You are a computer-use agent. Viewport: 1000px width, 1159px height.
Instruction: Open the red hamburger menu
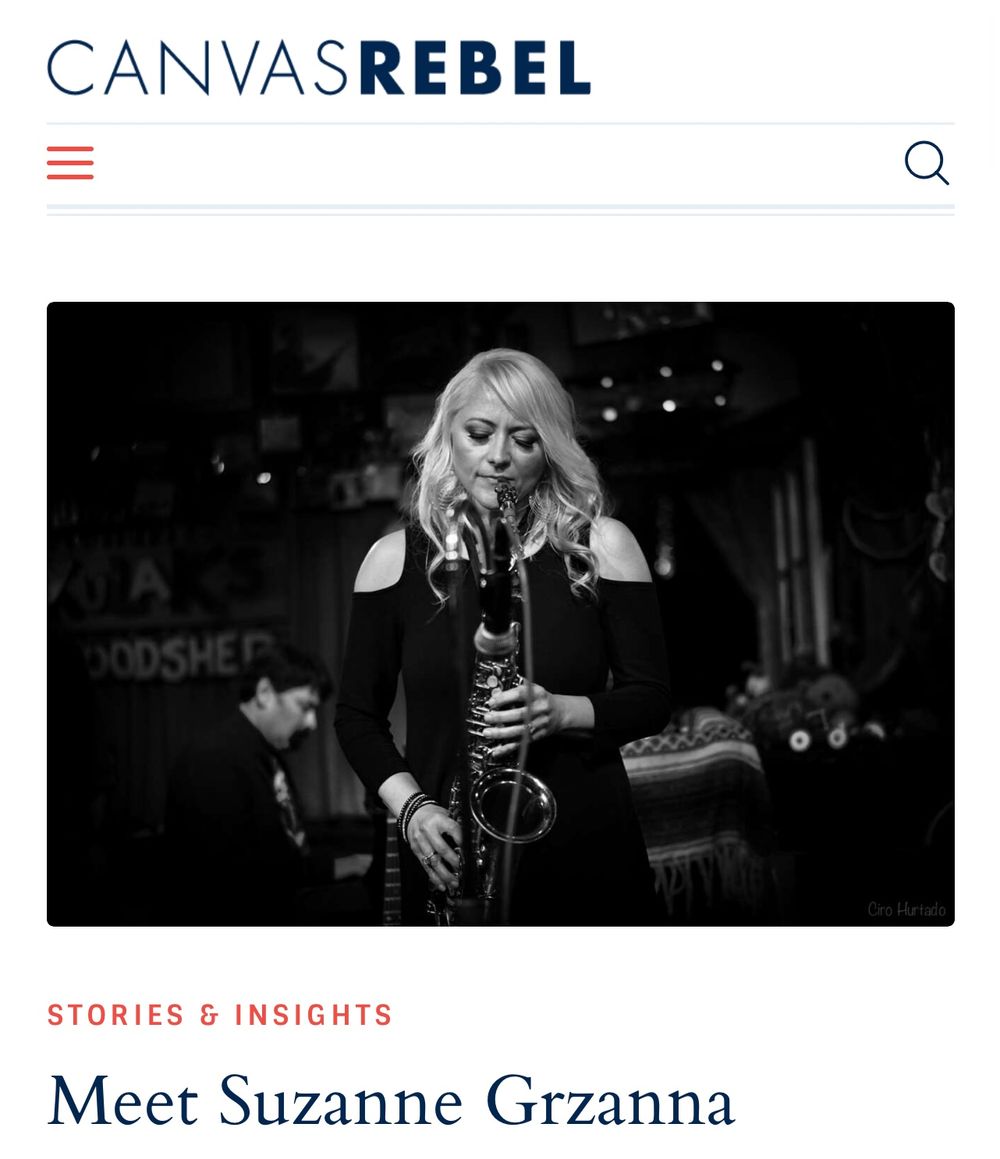(x=70, y=163)
